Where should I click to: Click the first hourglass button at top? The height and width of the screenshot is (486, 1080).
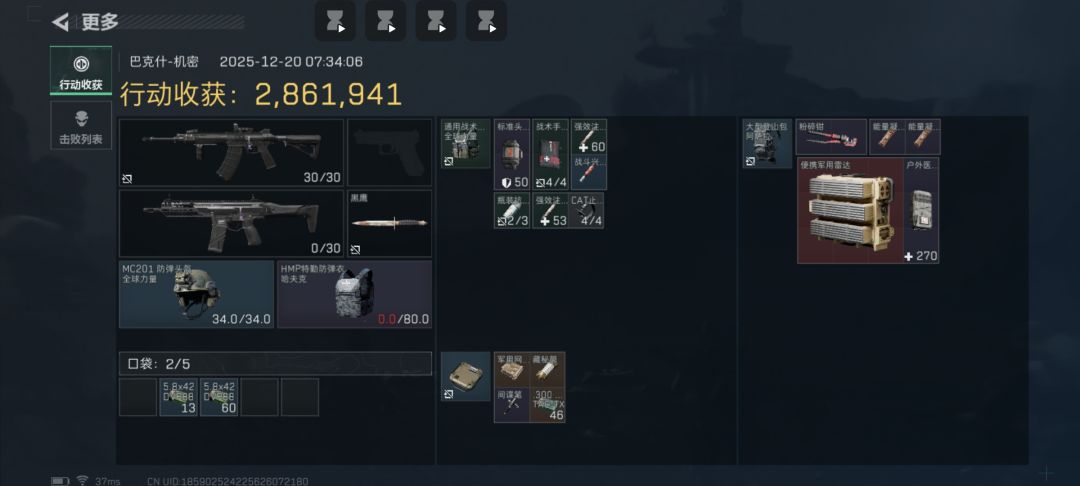click(335, 21)
